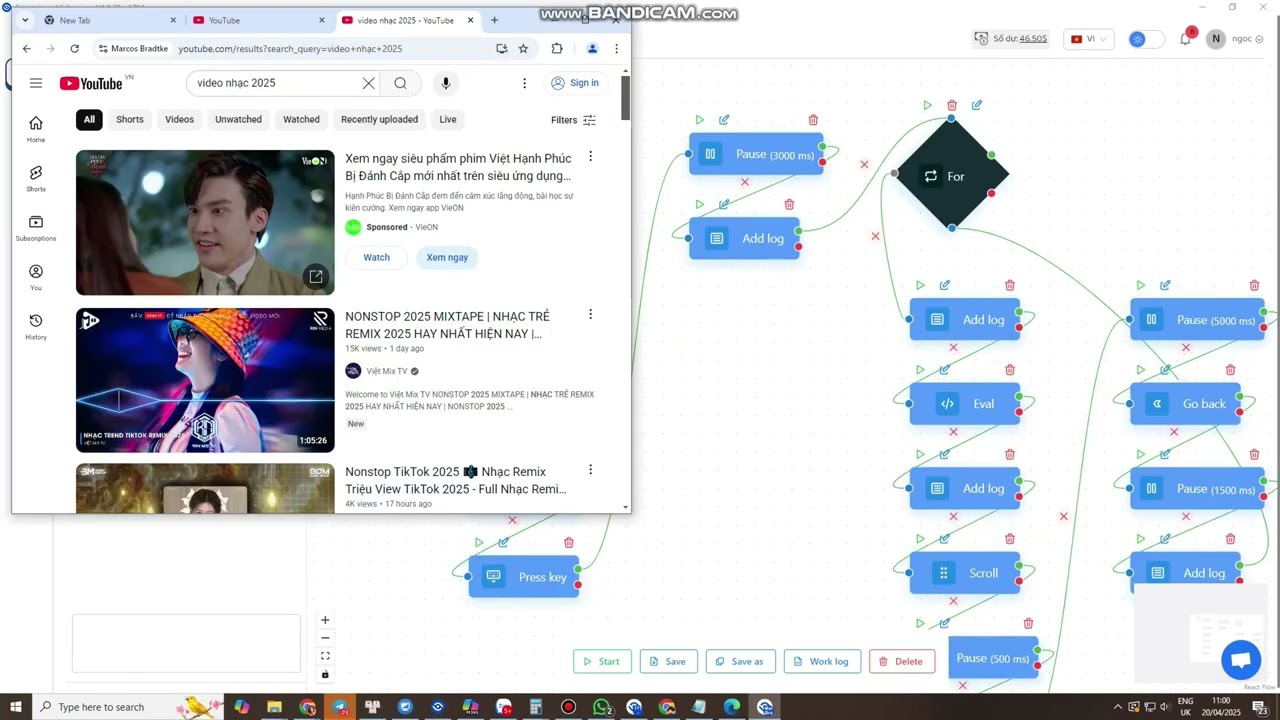This screenshot has width=1280, height=720.
Task: Select the Unwatched filter chip
Action: [238, 119]
